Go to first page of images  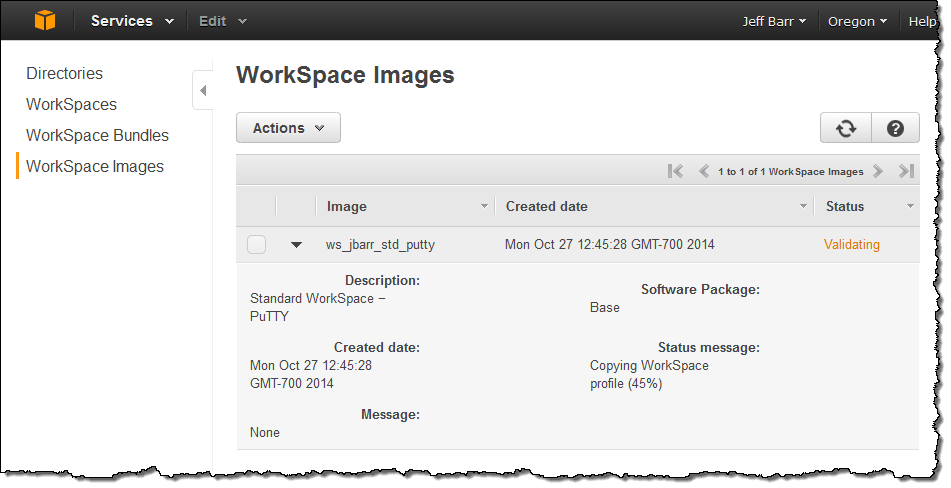(675, 171)
